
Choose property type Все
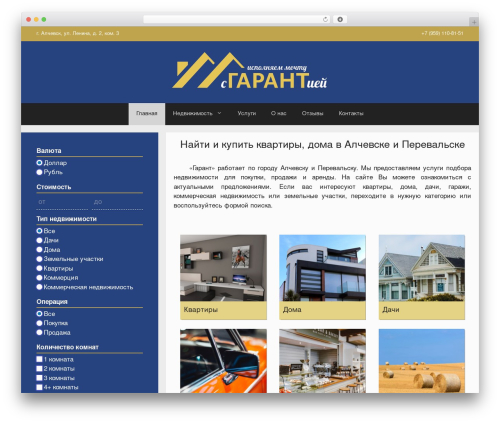tap(39, 231)
